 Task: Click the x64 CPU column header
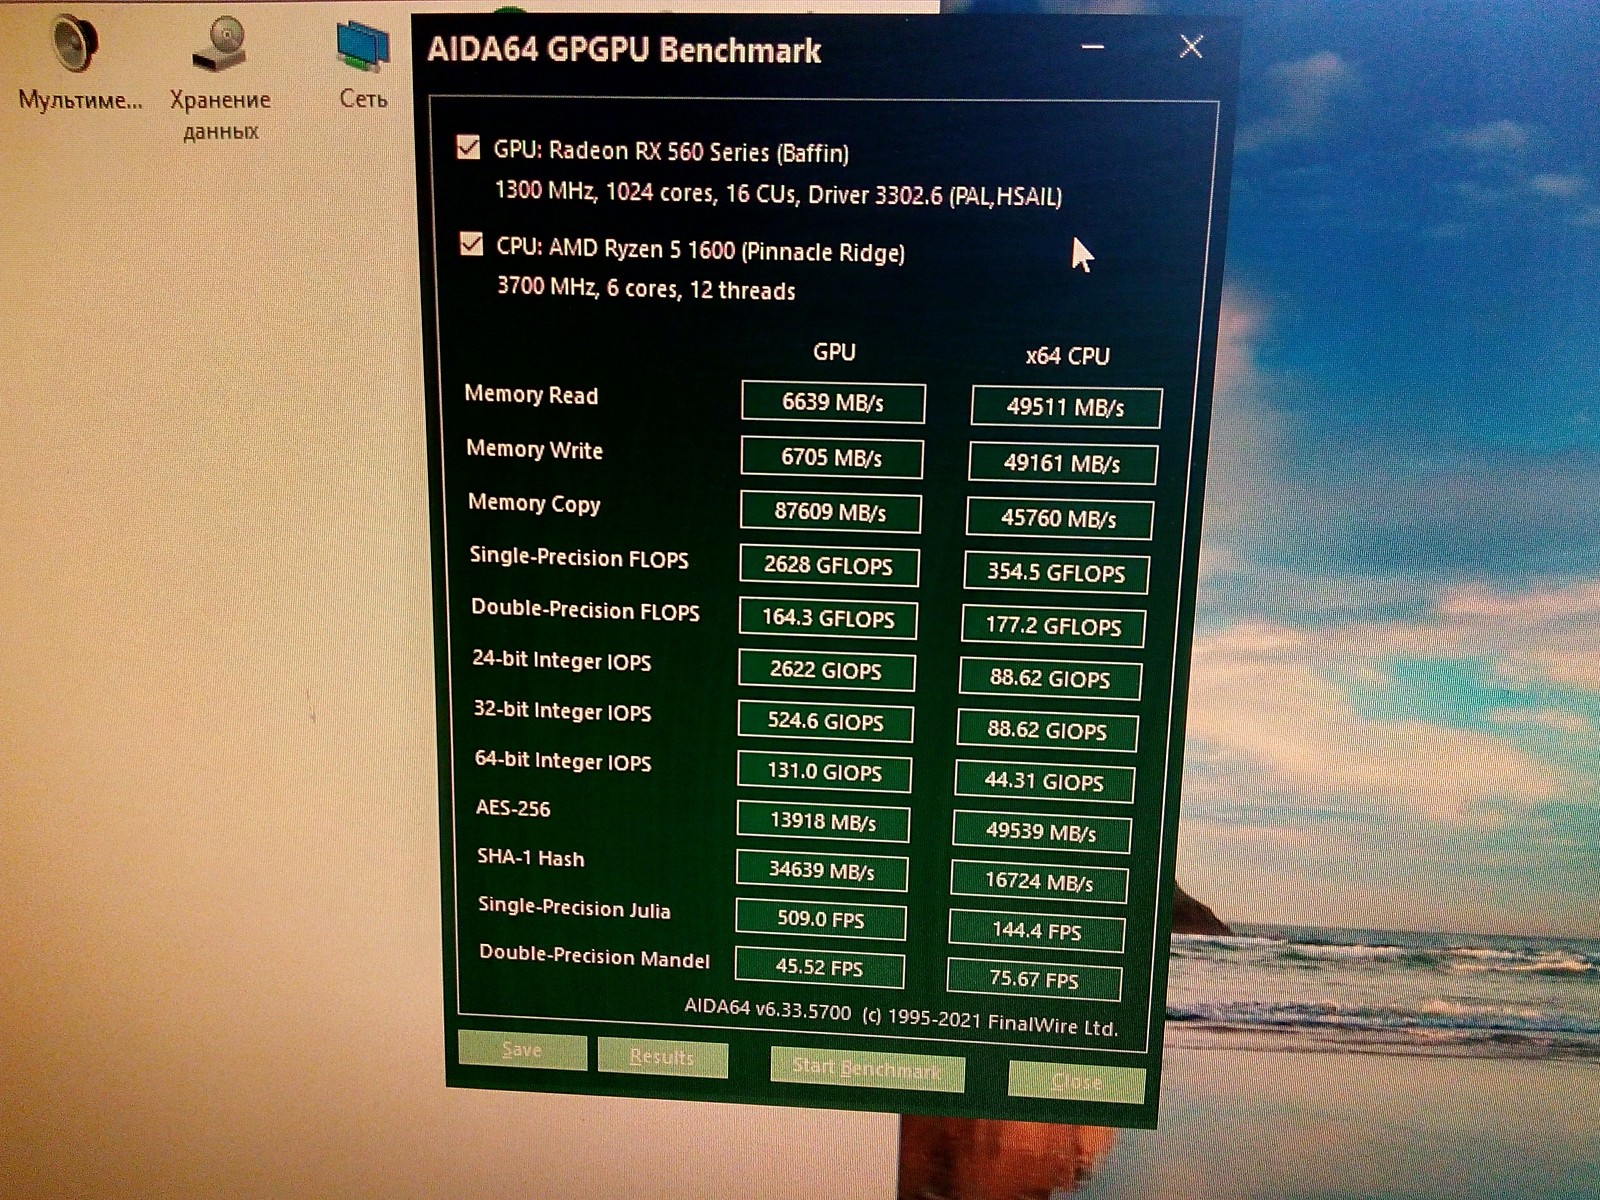click(1068, 356)
